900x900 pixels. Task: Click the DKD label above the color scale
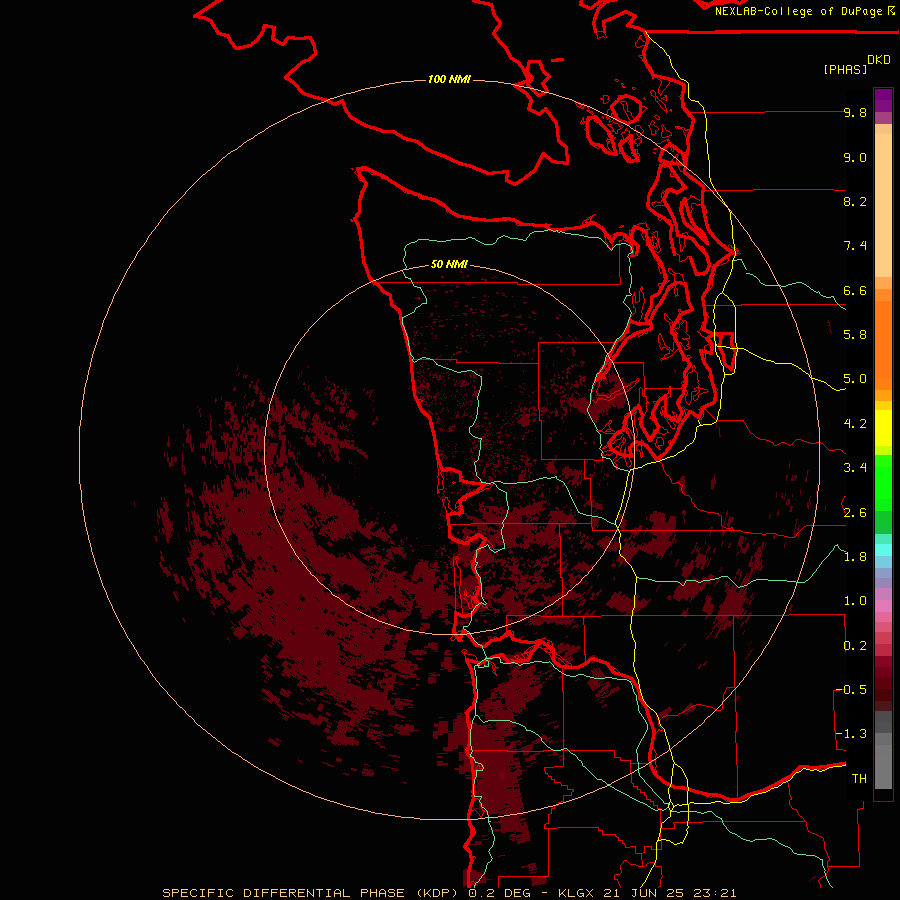pyautogui.click(x=879, y=60)
